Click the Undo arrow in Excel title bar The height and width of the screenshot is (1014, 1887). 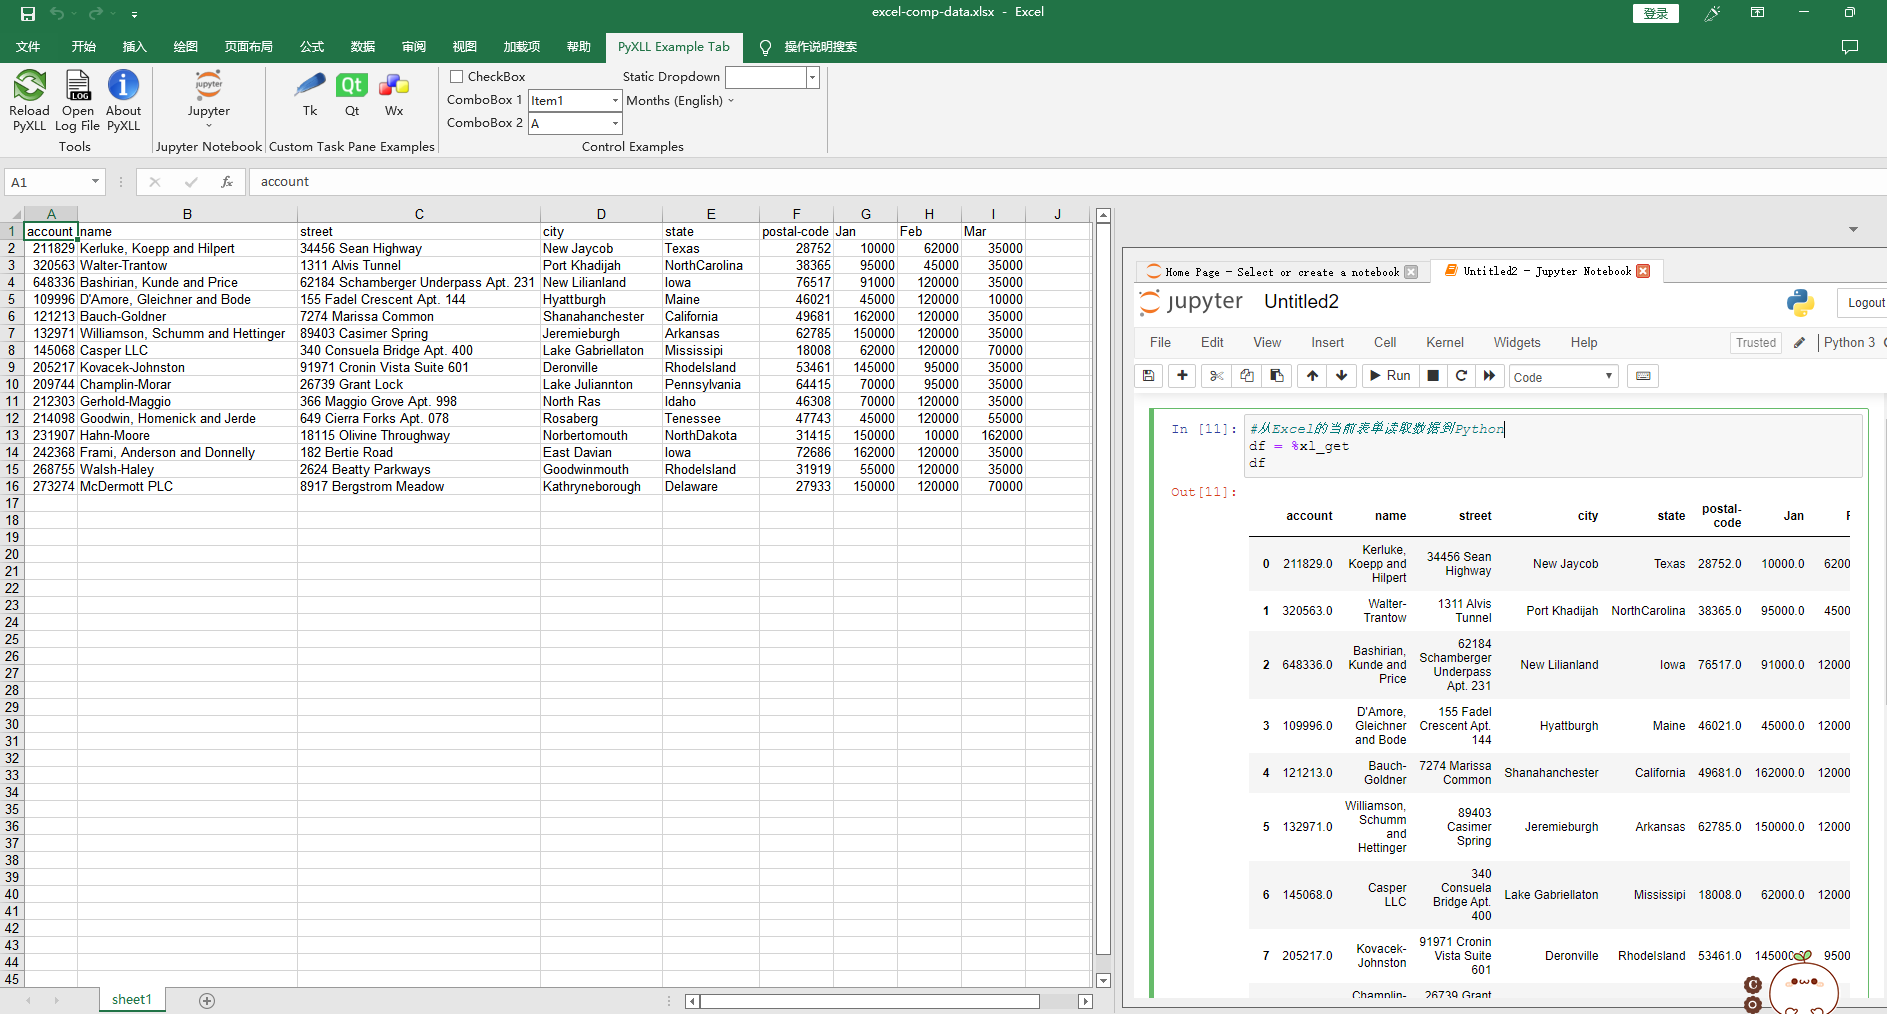point(57,13)
